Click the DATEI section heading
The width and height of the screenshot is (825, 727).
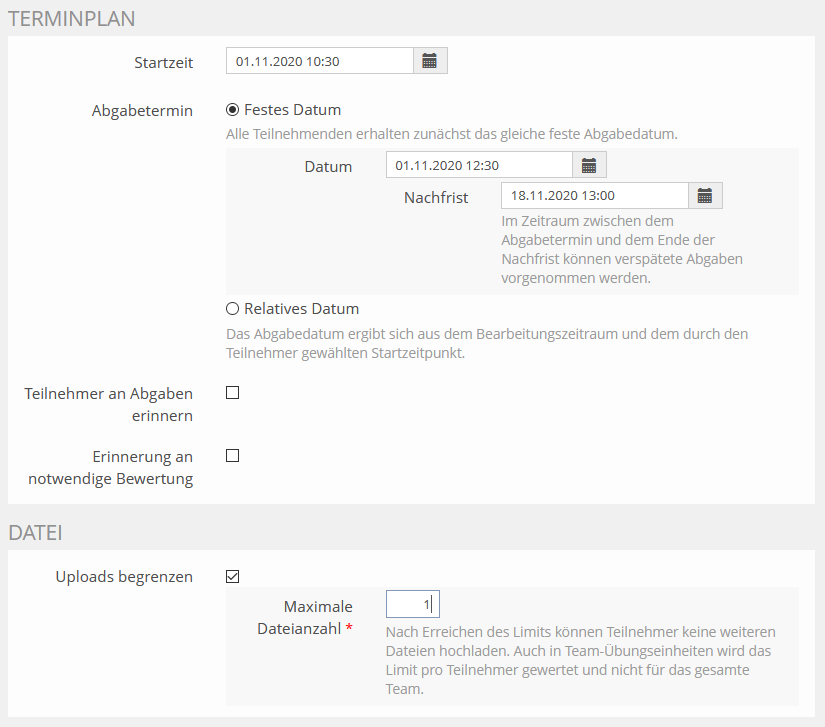coord(35,533)
